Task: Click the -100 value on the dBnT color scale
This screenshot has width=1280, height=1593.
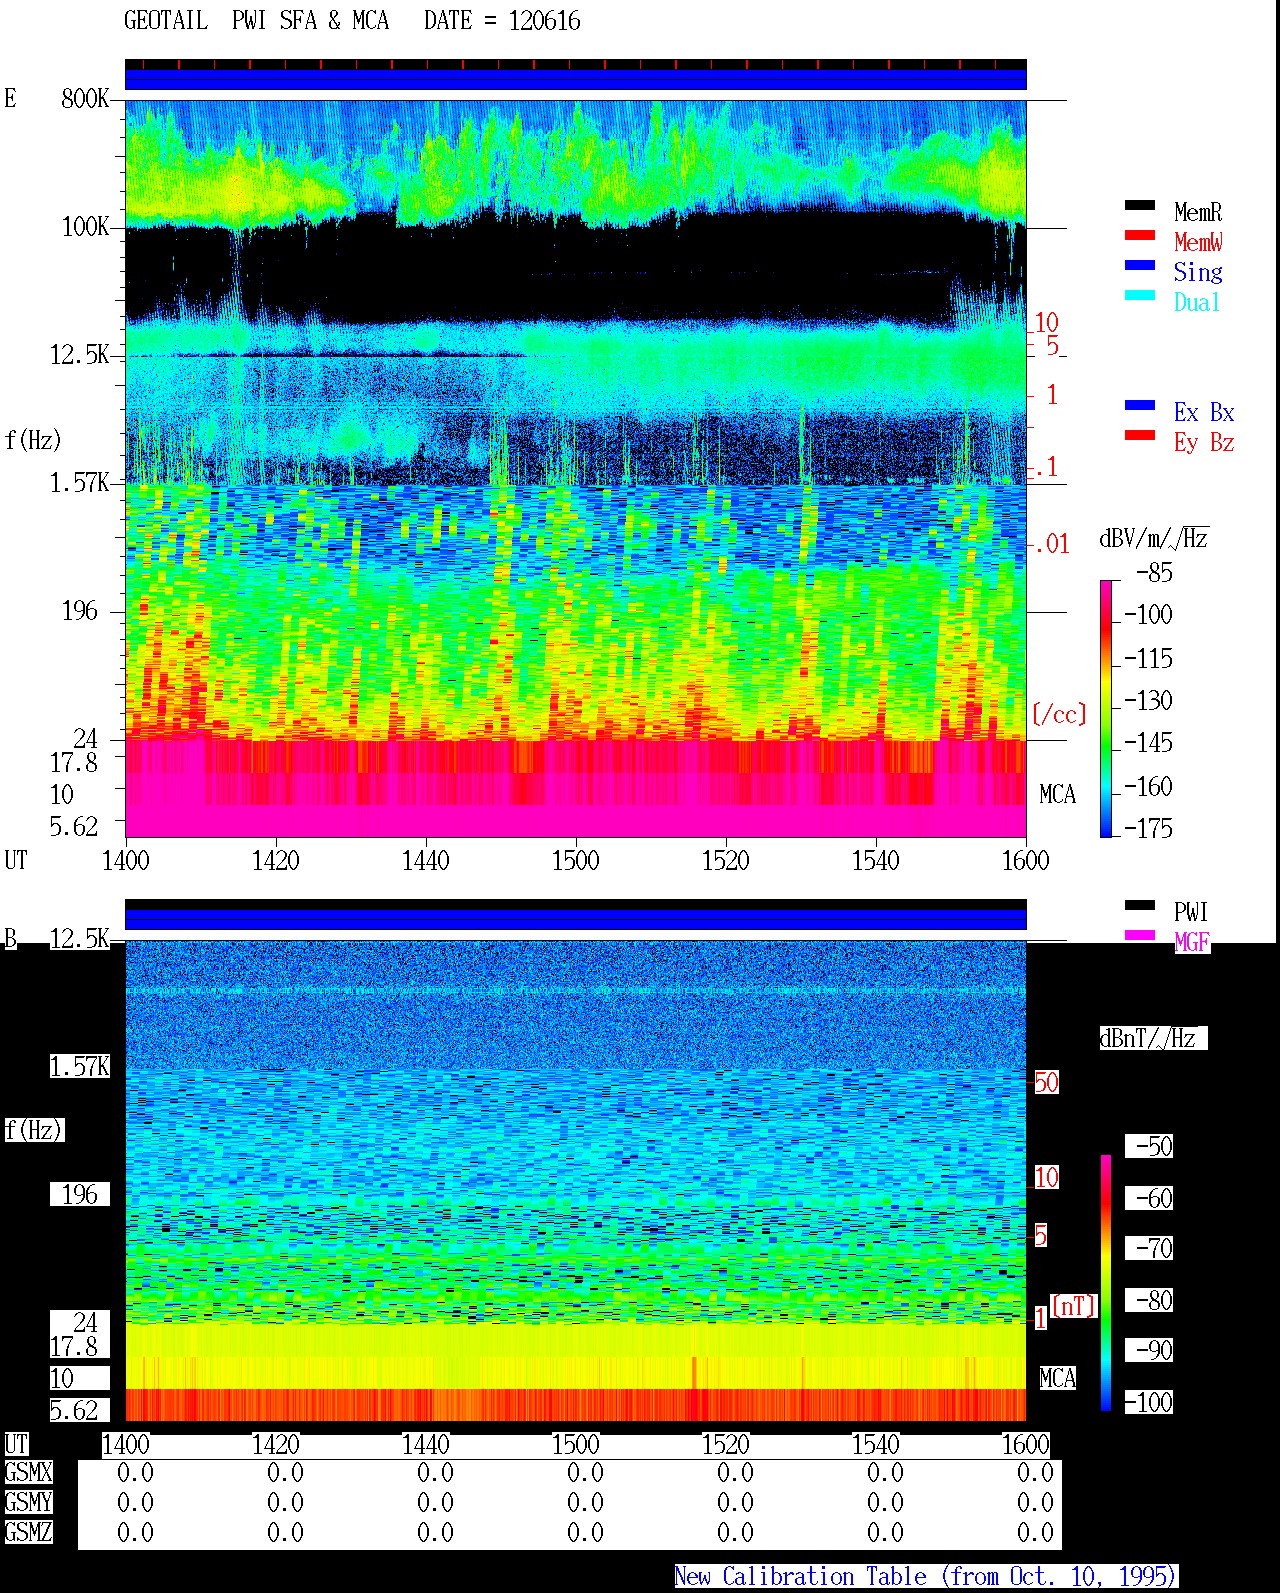Action: [1148, 1402]
